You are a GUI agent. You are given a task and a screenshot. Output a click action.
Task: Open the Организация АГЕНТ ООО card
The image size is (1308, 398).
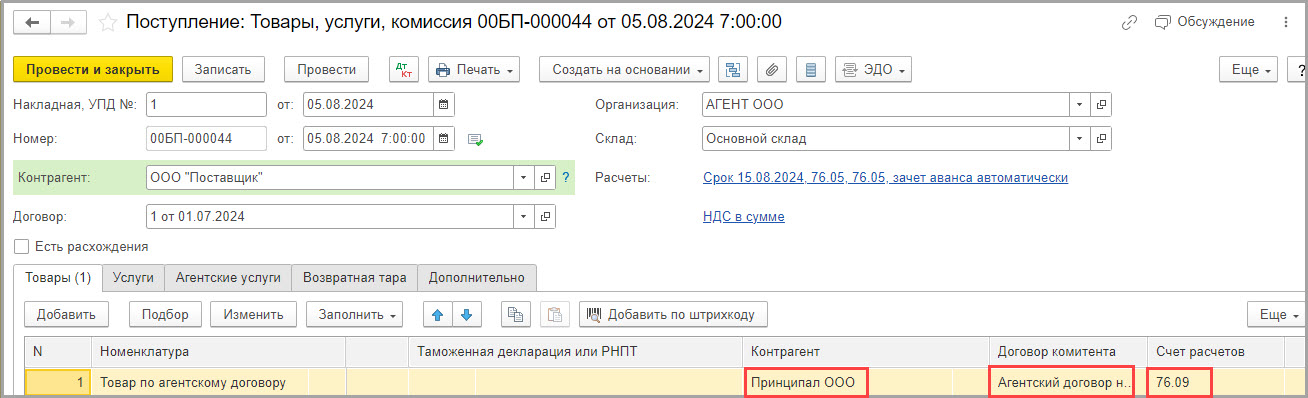(1101, 104)
